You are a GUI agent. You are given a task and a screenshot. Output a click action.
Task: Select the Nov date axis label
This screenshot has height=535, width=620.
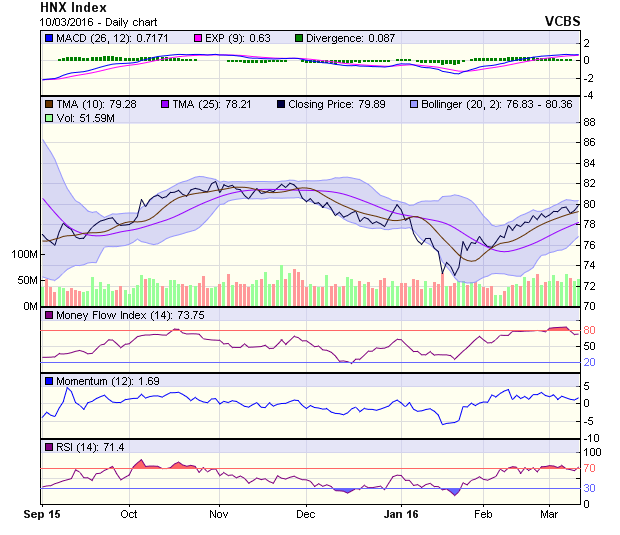coord(220,513)
